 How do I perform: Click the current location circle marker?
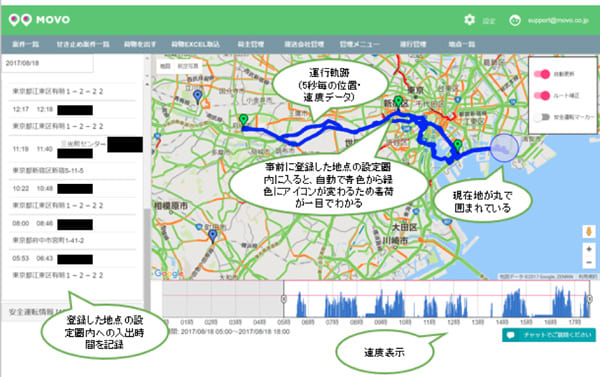(504, 148)
